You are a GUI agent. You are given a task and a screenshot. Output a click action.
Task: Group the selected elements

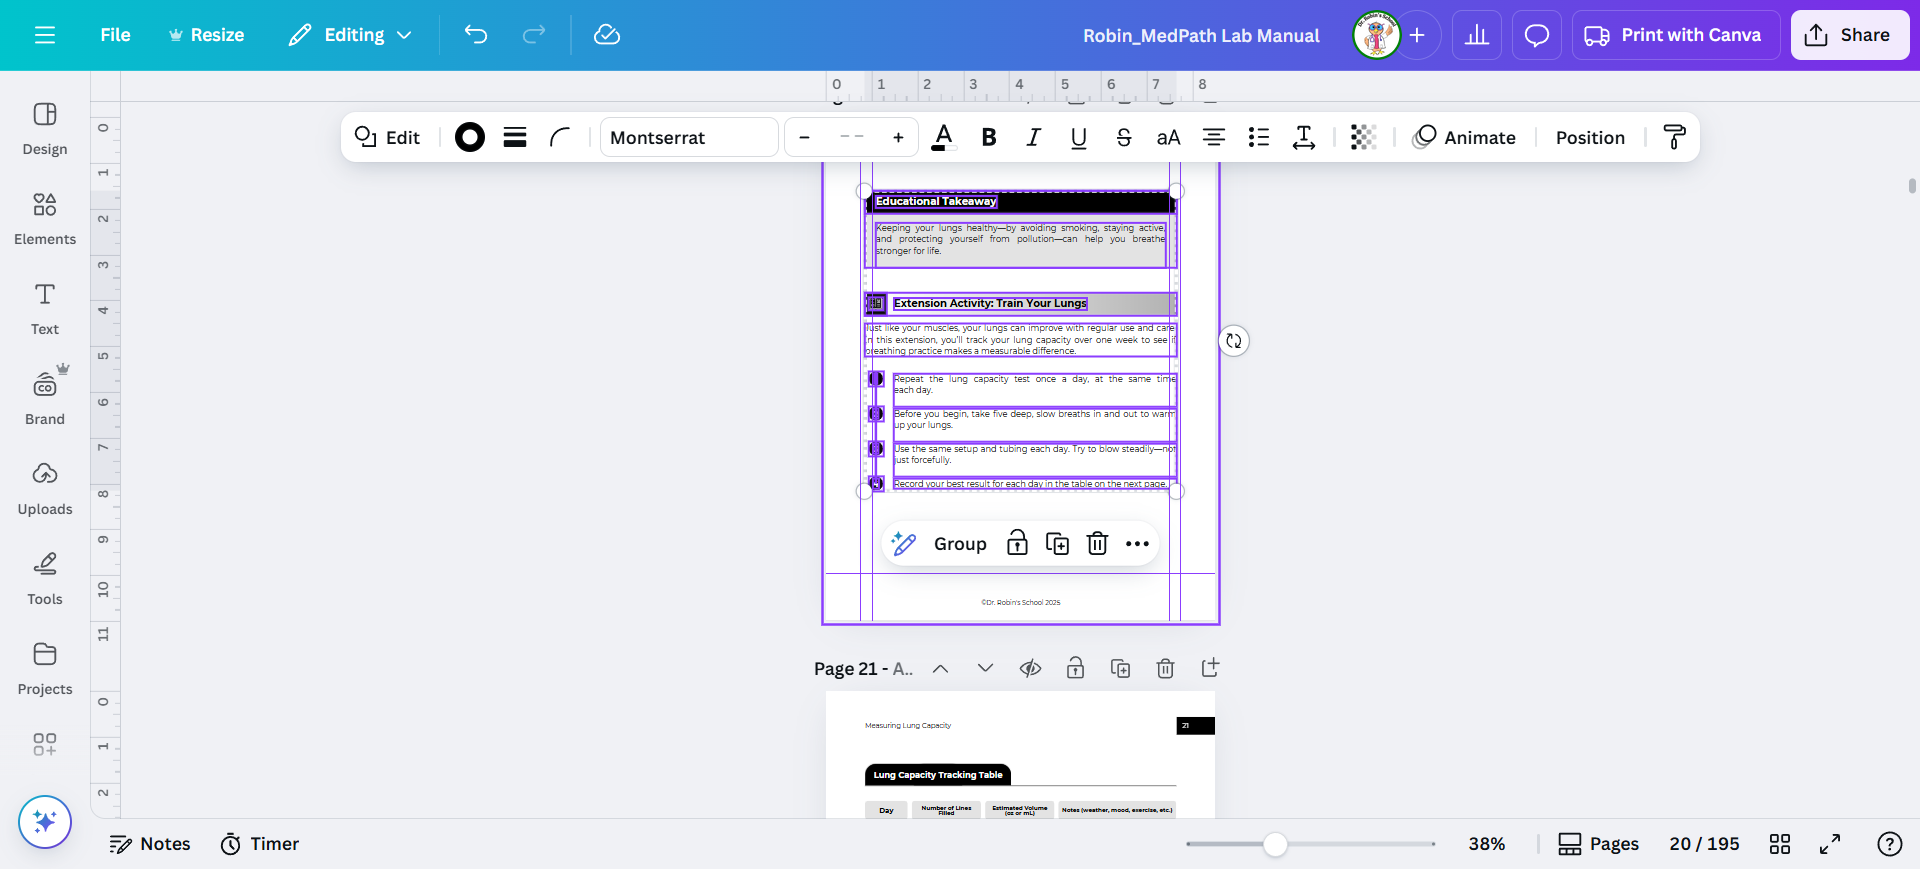coord(959,543)
